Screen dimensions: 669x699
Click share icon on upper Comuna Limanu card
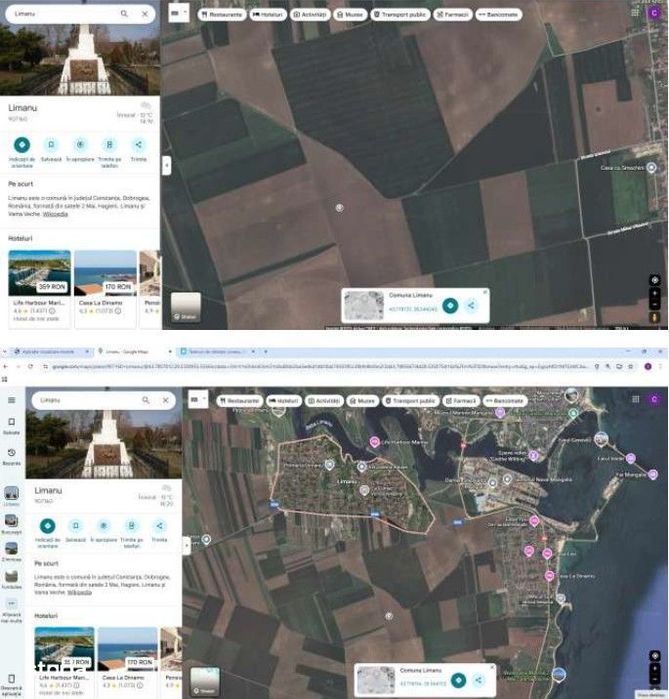pos(471,305)
